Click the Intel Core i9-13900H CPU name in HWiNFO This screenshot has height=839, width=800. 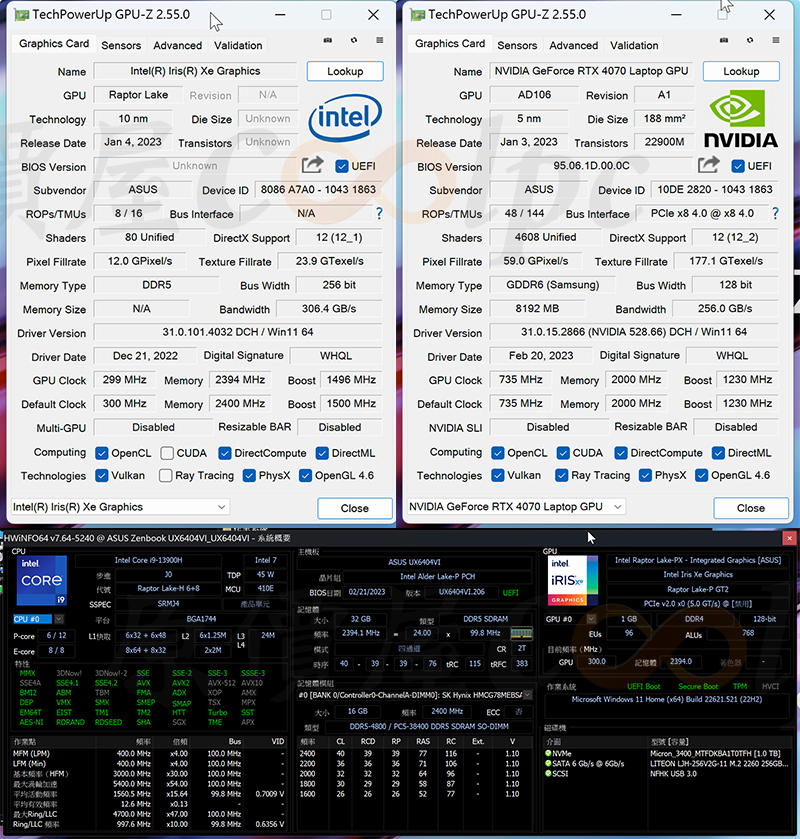pos(148,560)
